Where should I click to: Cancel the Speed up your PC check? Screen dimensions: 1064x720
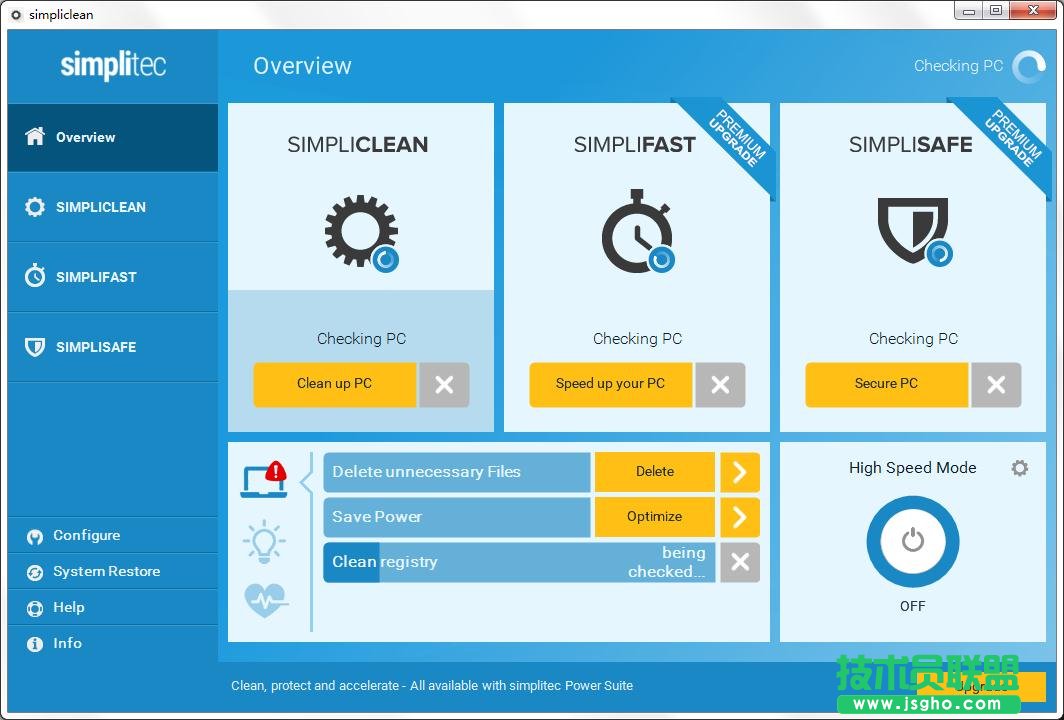point(720,384)
